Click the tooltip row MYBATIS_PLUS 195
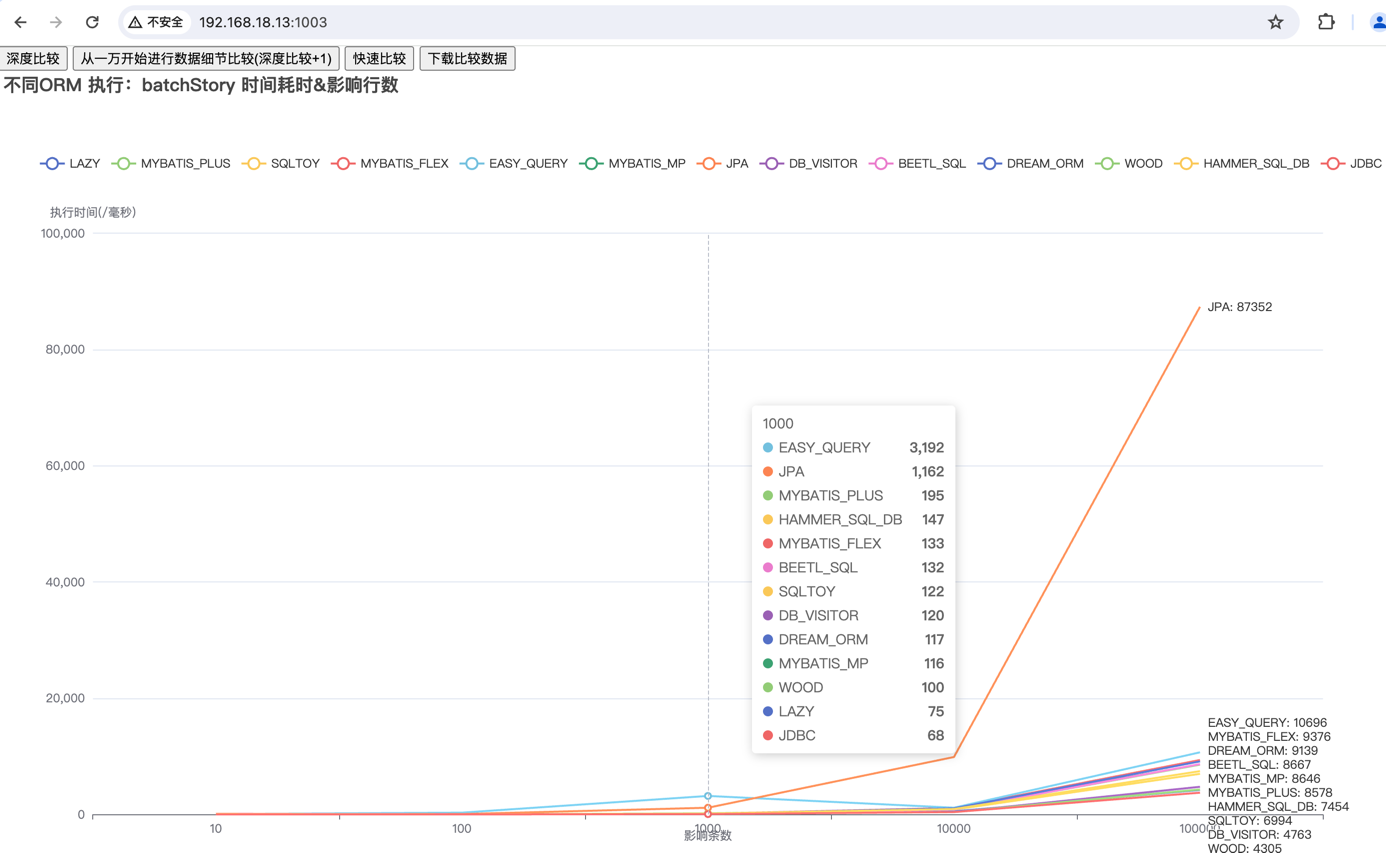The width and height of the screenshot is (1386, 853). click(x=853, y=496)
